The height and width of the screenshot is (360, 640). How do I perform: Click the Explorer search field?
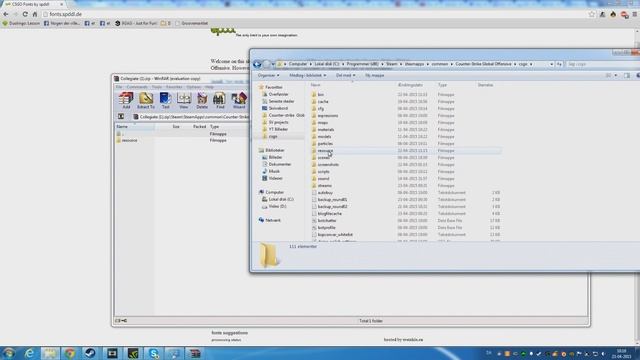pos(602,64)
